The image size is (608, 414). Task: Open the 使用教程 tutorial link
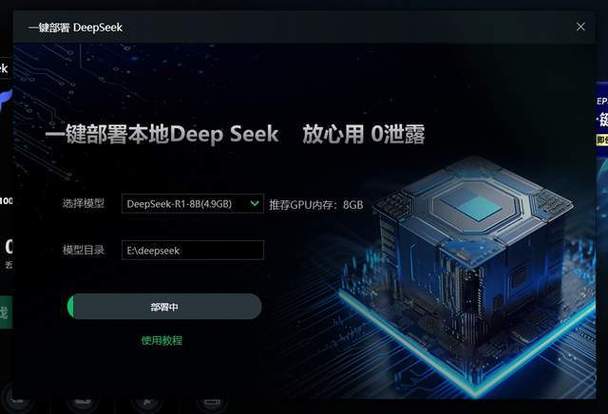coord(162,341)
